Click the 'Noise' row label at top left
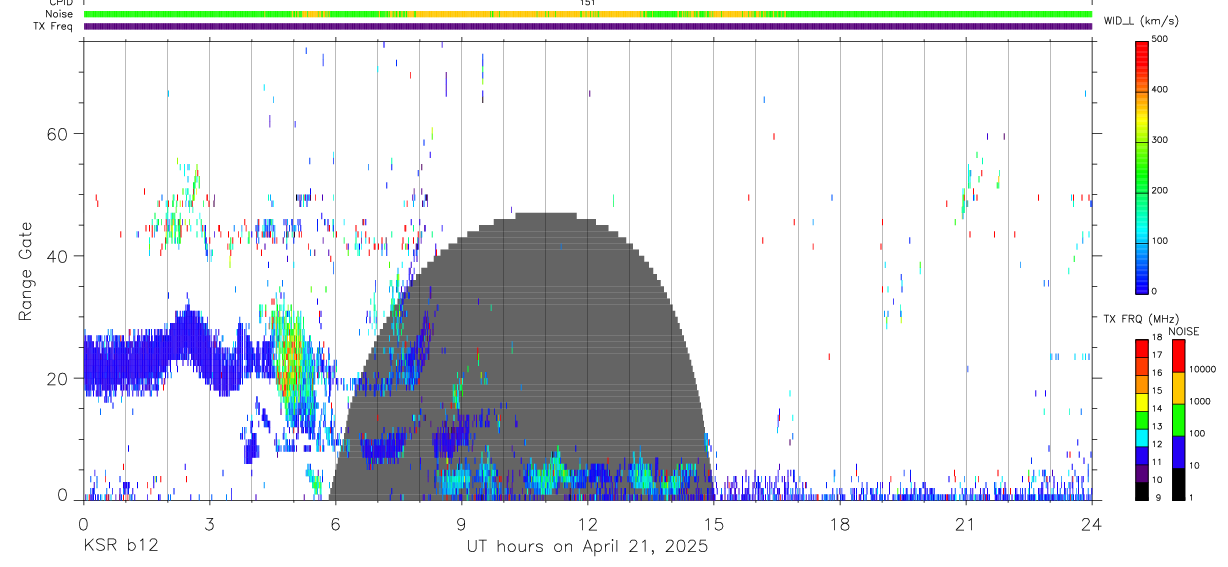1228x567 pixels. coord(60,14)
